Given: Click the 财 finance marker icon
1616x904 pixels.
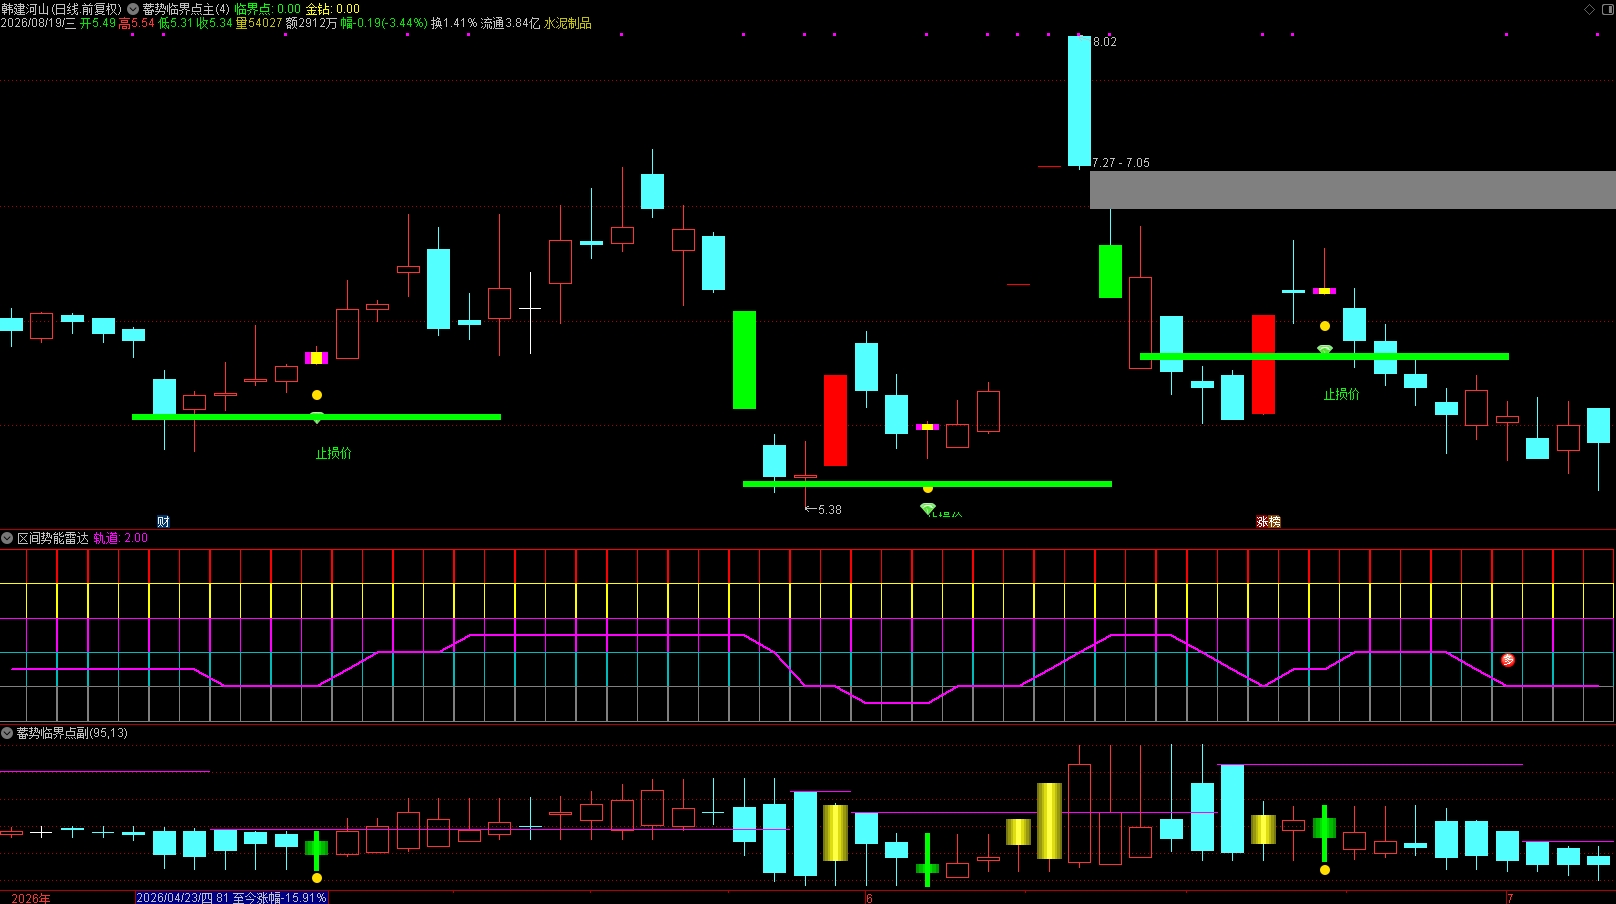Looking at the screenshot, I should [163, 522].
